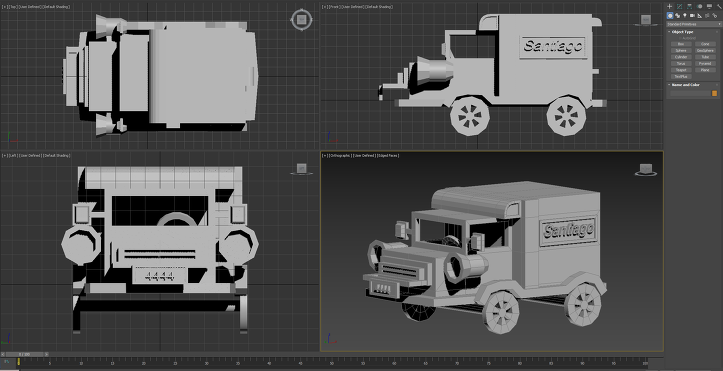The image size is (723, 371).
Task: Click the ViewCube in the Left viewport
Action: pyautogui.click(x=301, y=169)
